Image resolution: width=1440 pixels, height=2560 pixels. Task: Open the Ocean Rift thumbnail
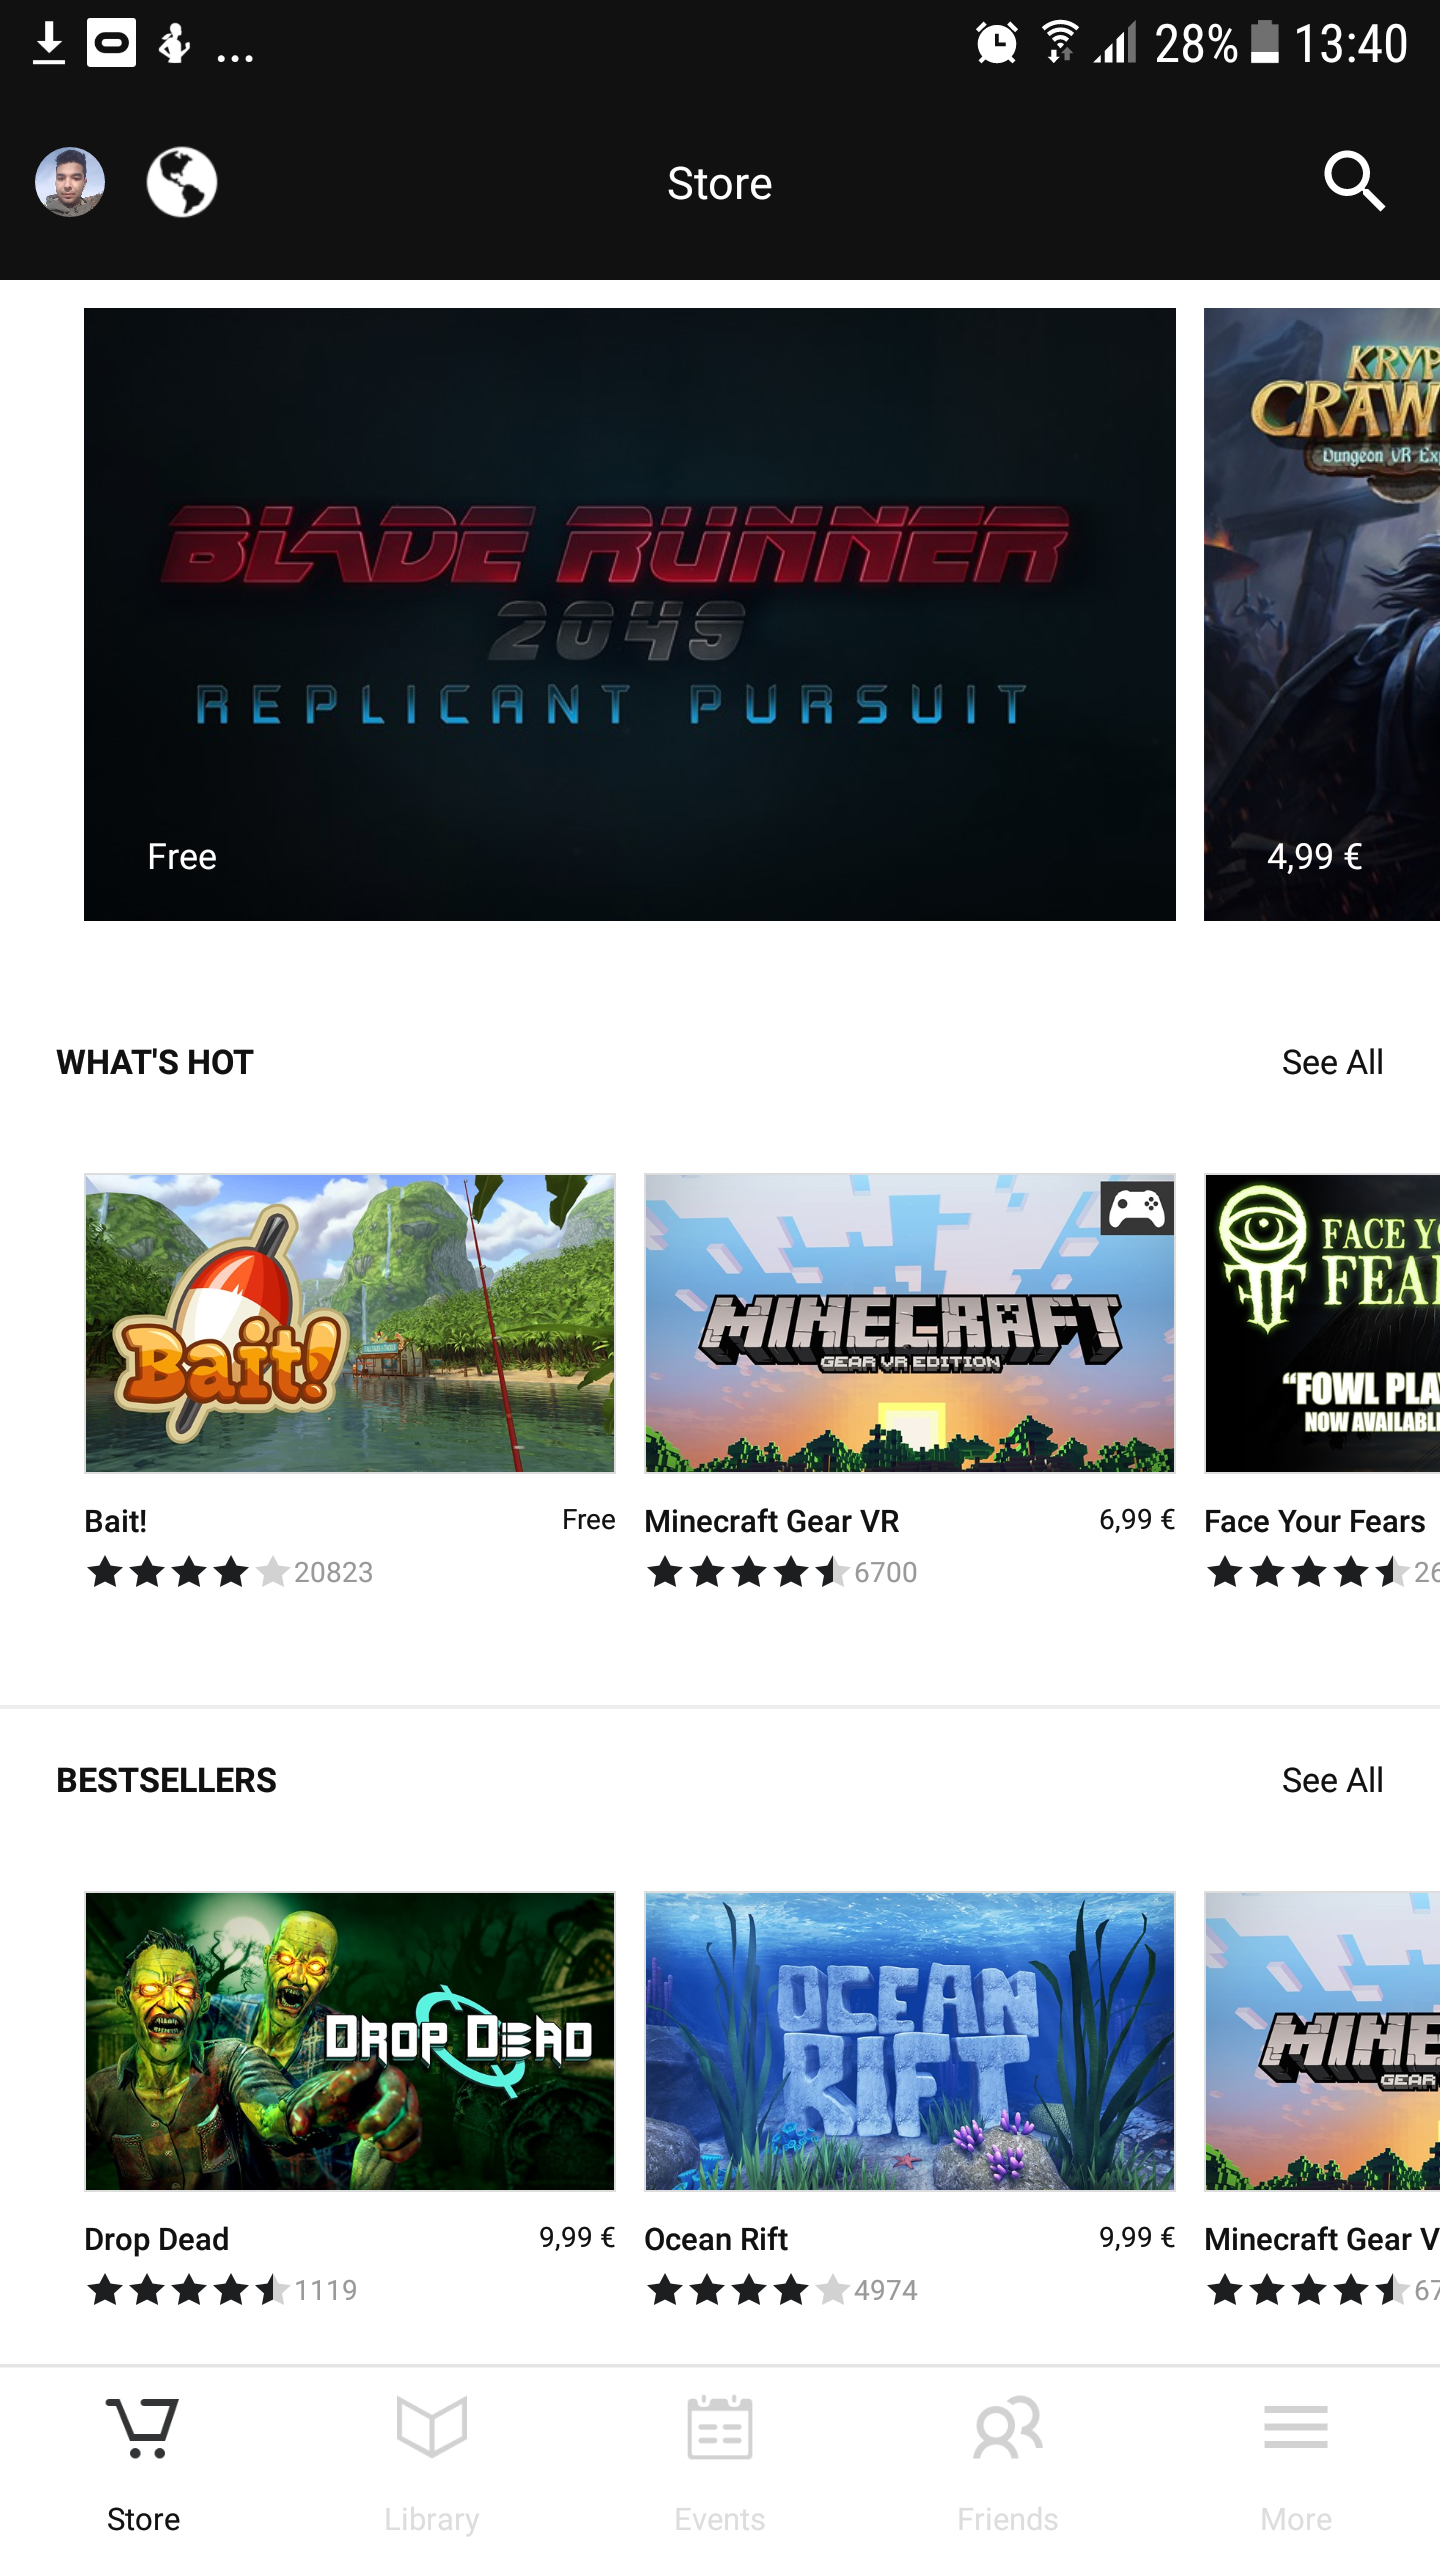910,2041
